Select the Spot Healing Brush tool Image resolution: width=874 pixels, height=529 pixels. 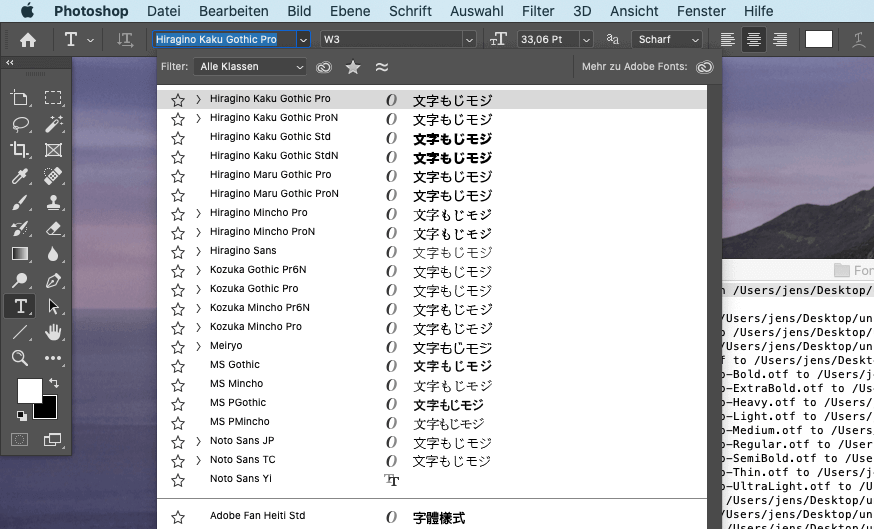[53, 176]
